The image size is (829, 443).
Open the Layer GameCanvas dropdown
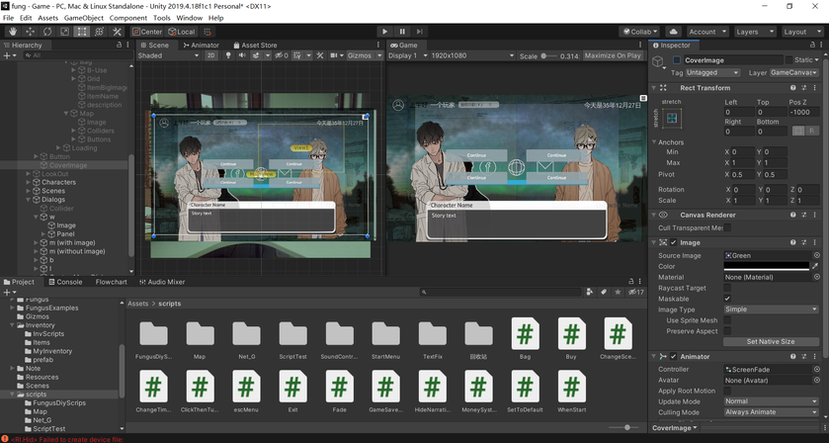pos(794,72)
